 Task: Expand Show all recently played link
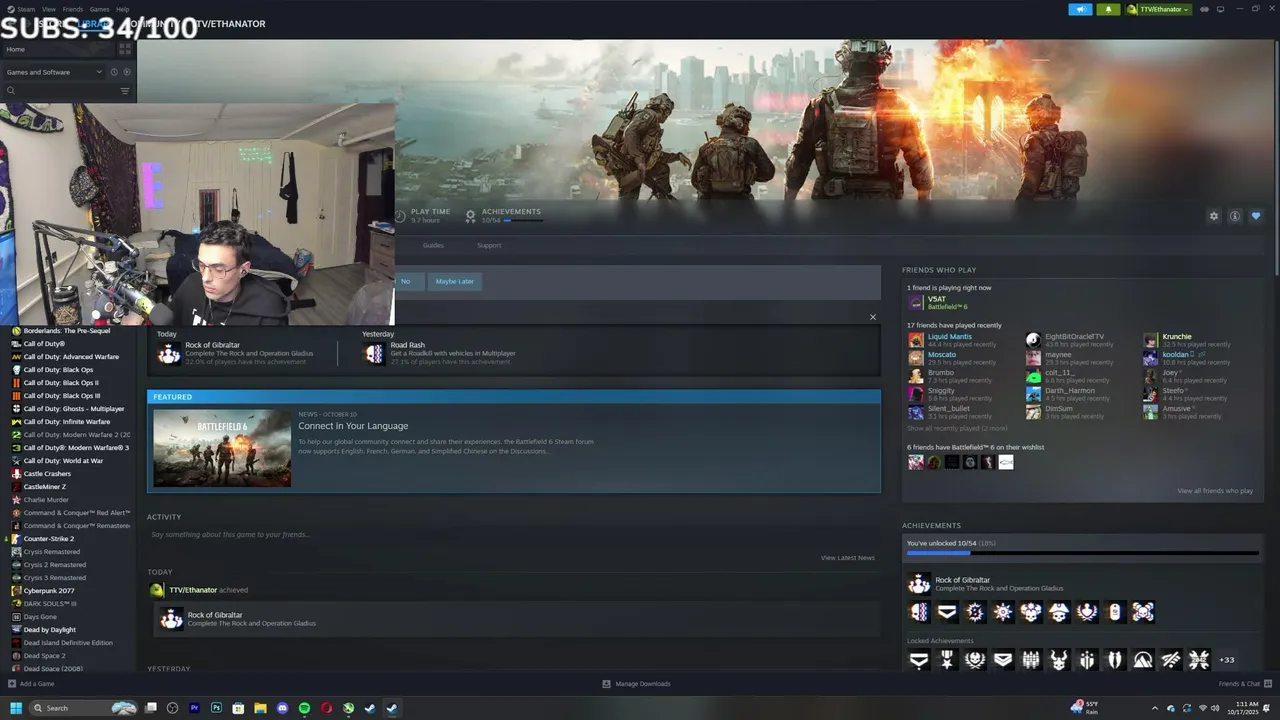957,428
